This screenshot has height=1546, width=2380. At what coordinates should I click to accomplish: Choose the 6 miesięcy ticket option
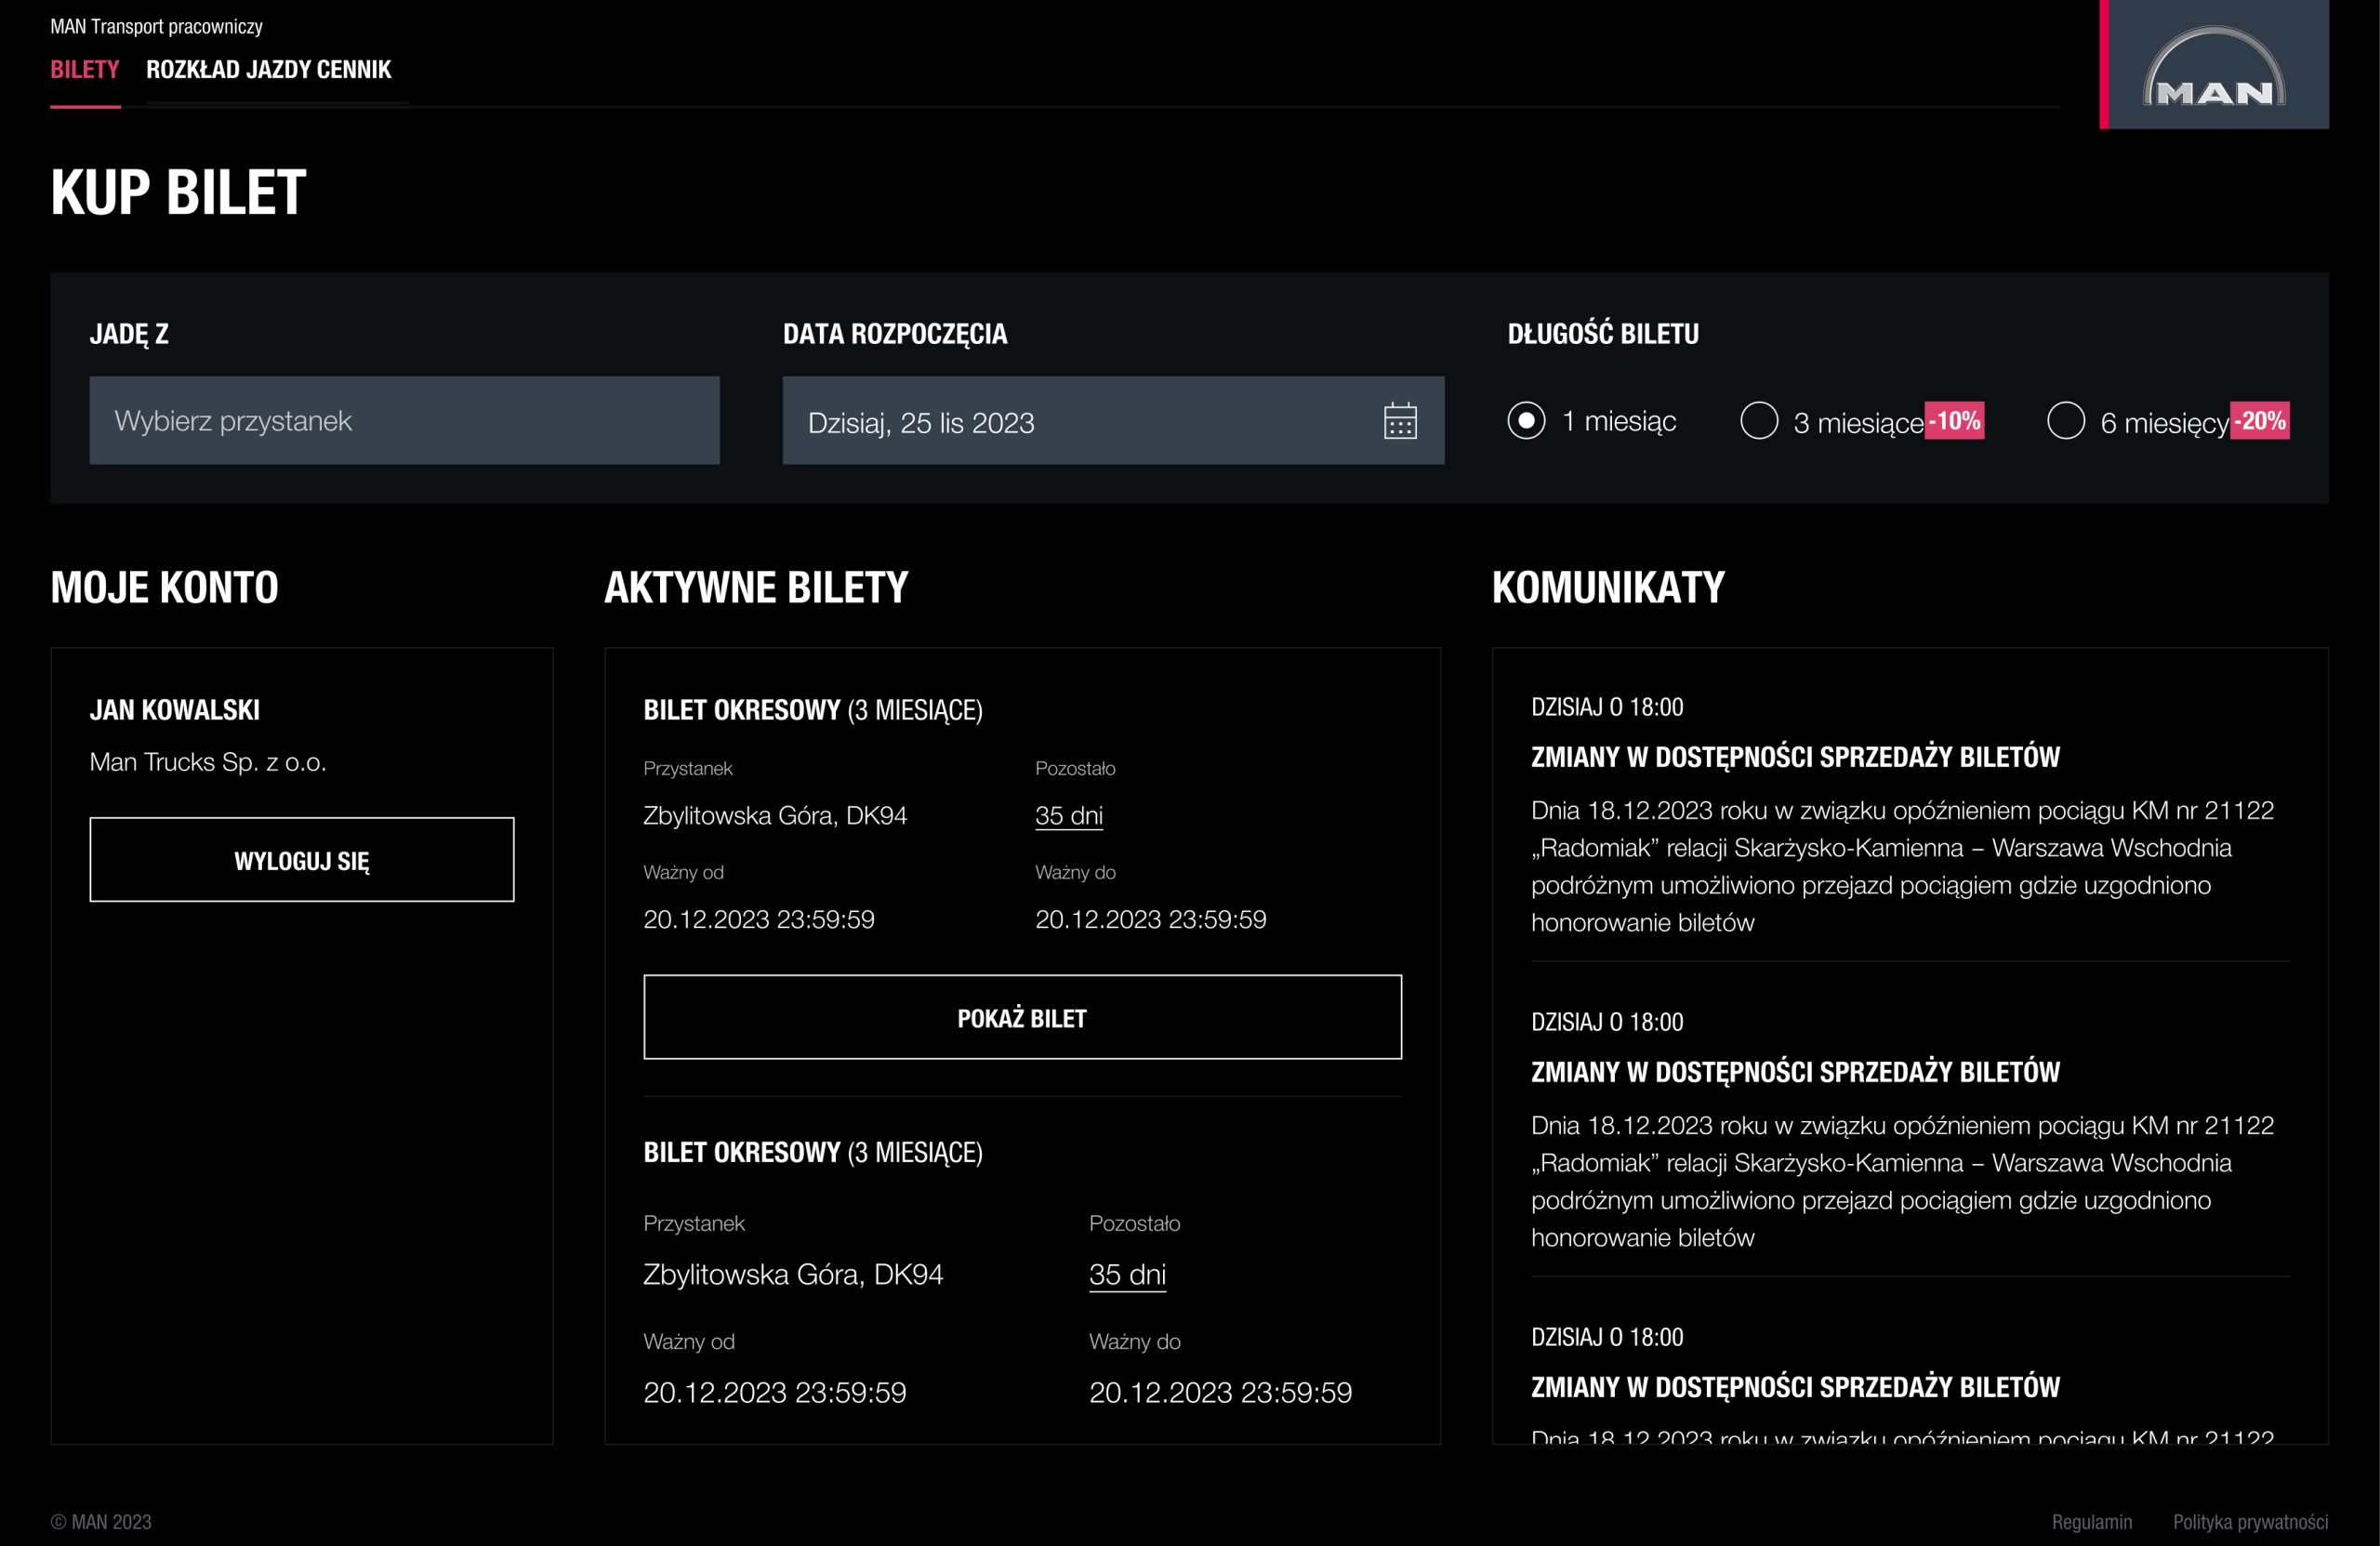point(2137,421)
